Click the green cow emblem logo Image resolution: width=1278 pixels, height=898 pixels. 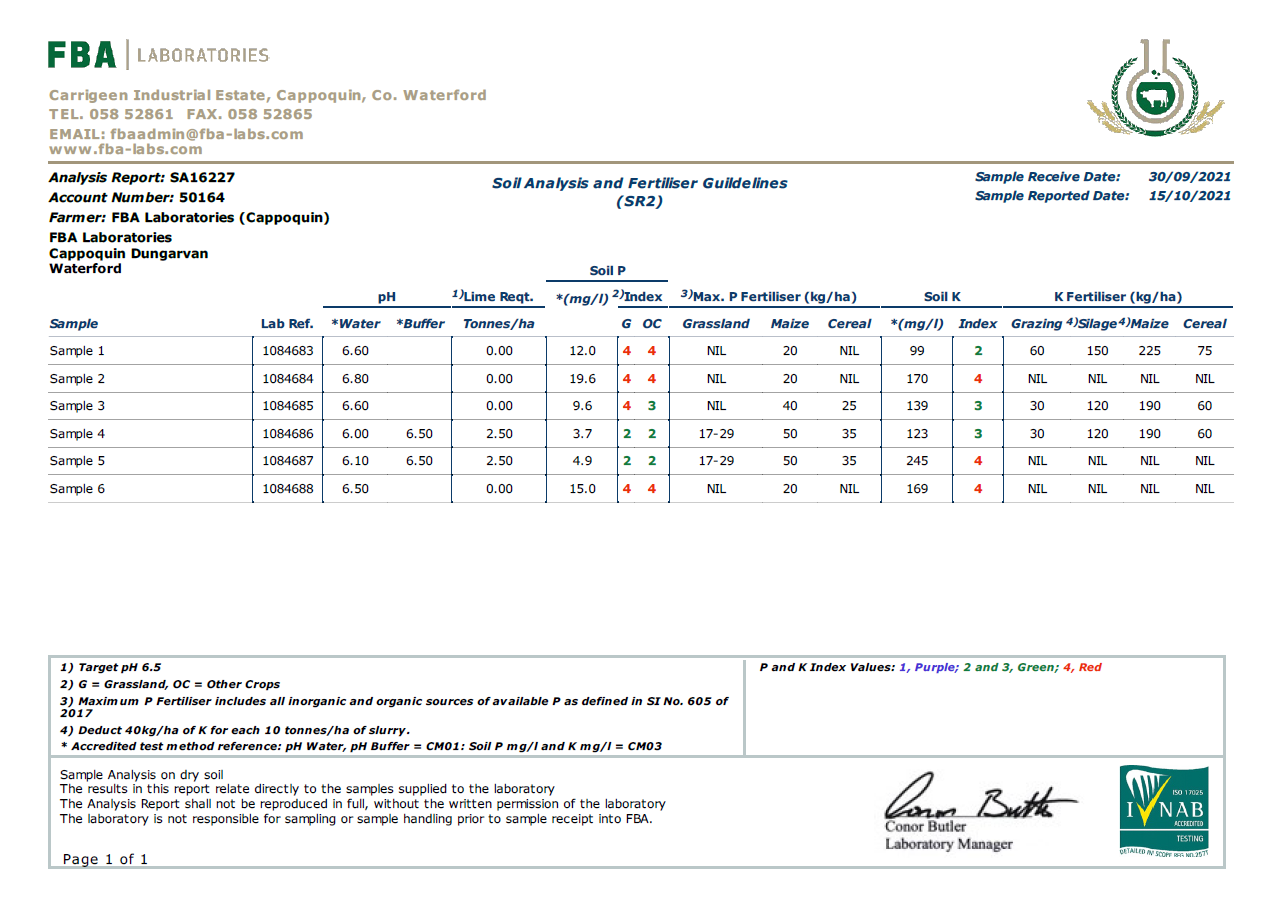[1155, 92]
